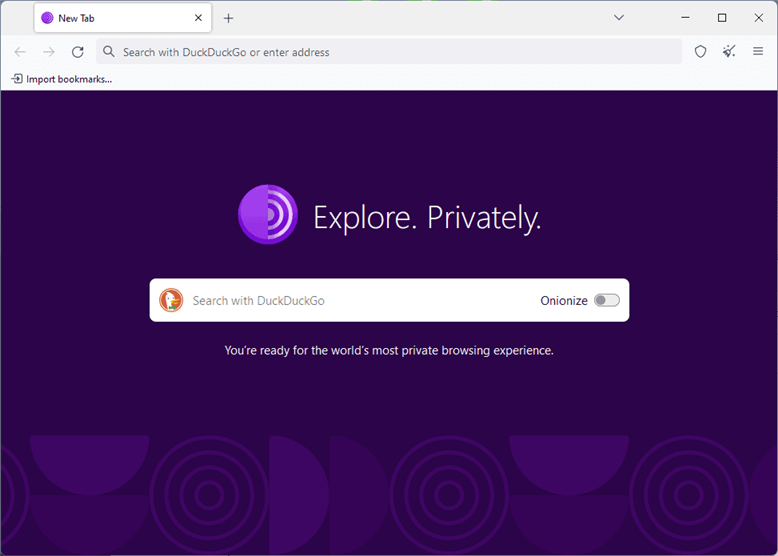Close the New Tab tab
778x556 pixels.
pyautogui.click(x=198, y=18)
